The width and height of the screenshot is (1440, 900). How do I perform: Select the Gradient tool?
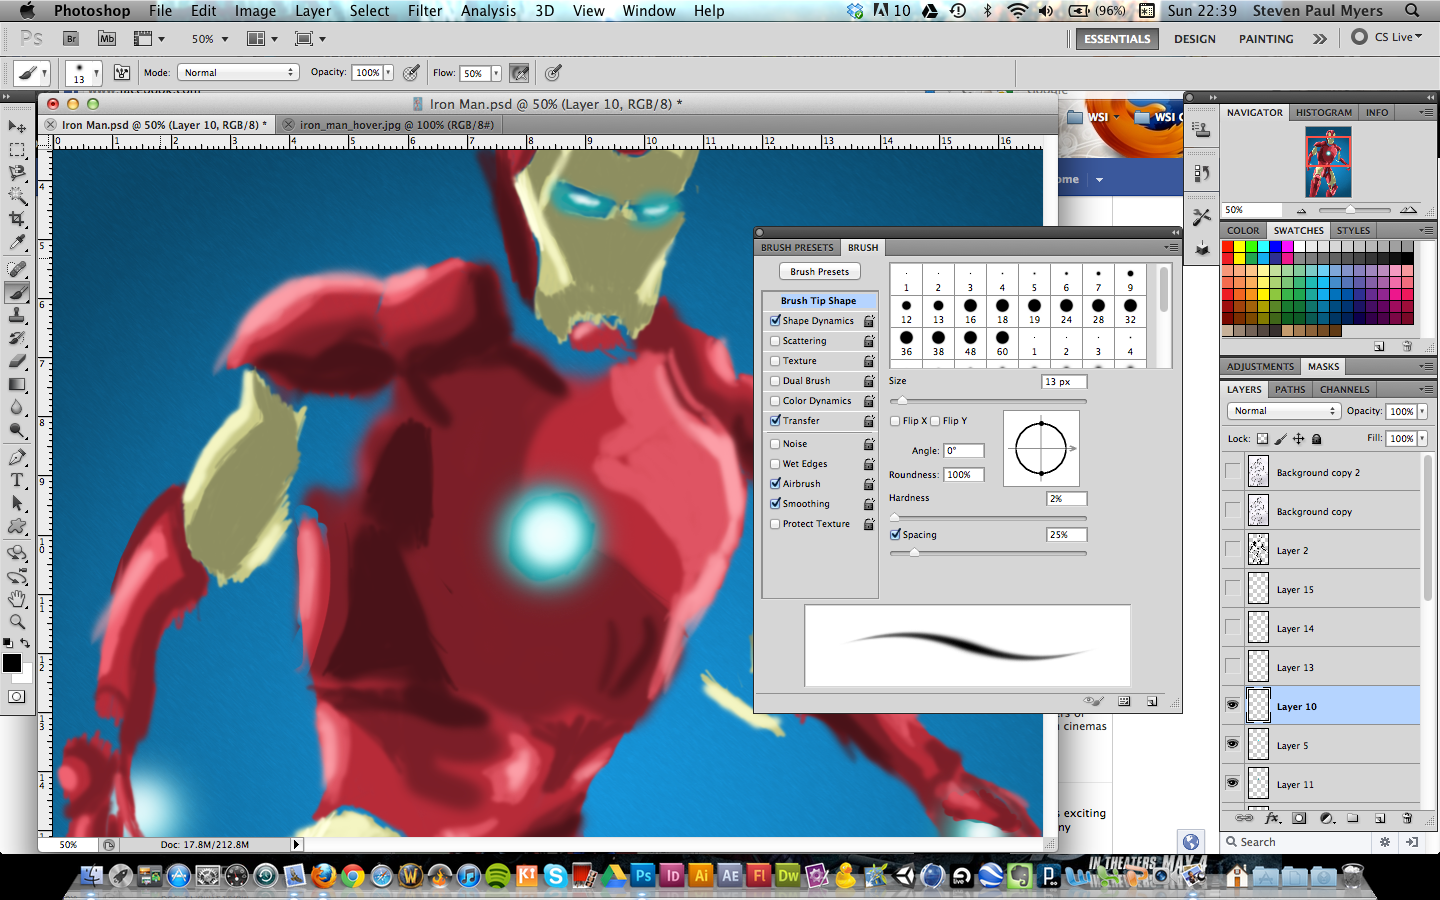click(17, 384)
